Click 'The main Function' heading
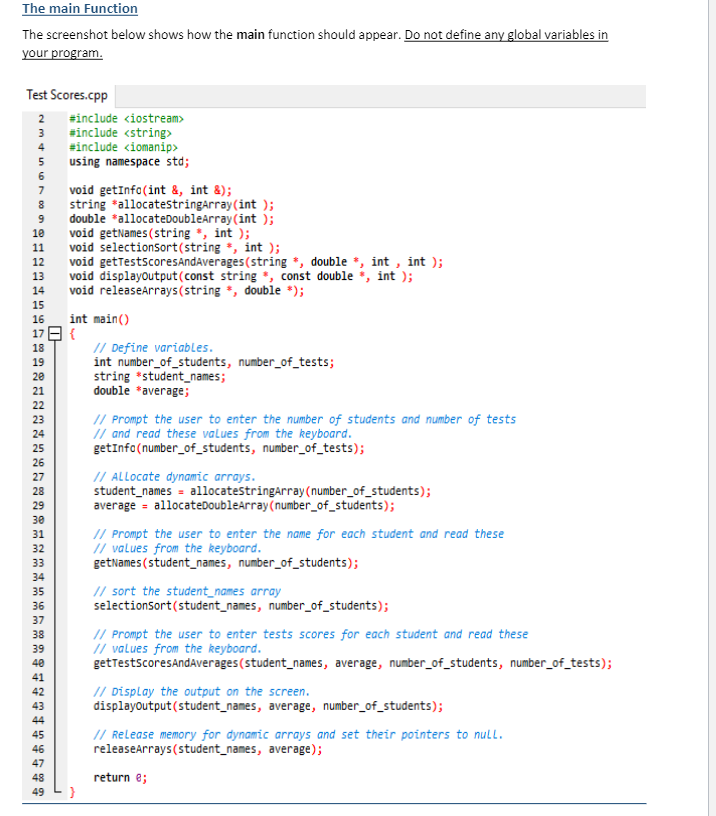716x816 pixels. point(80,8)
